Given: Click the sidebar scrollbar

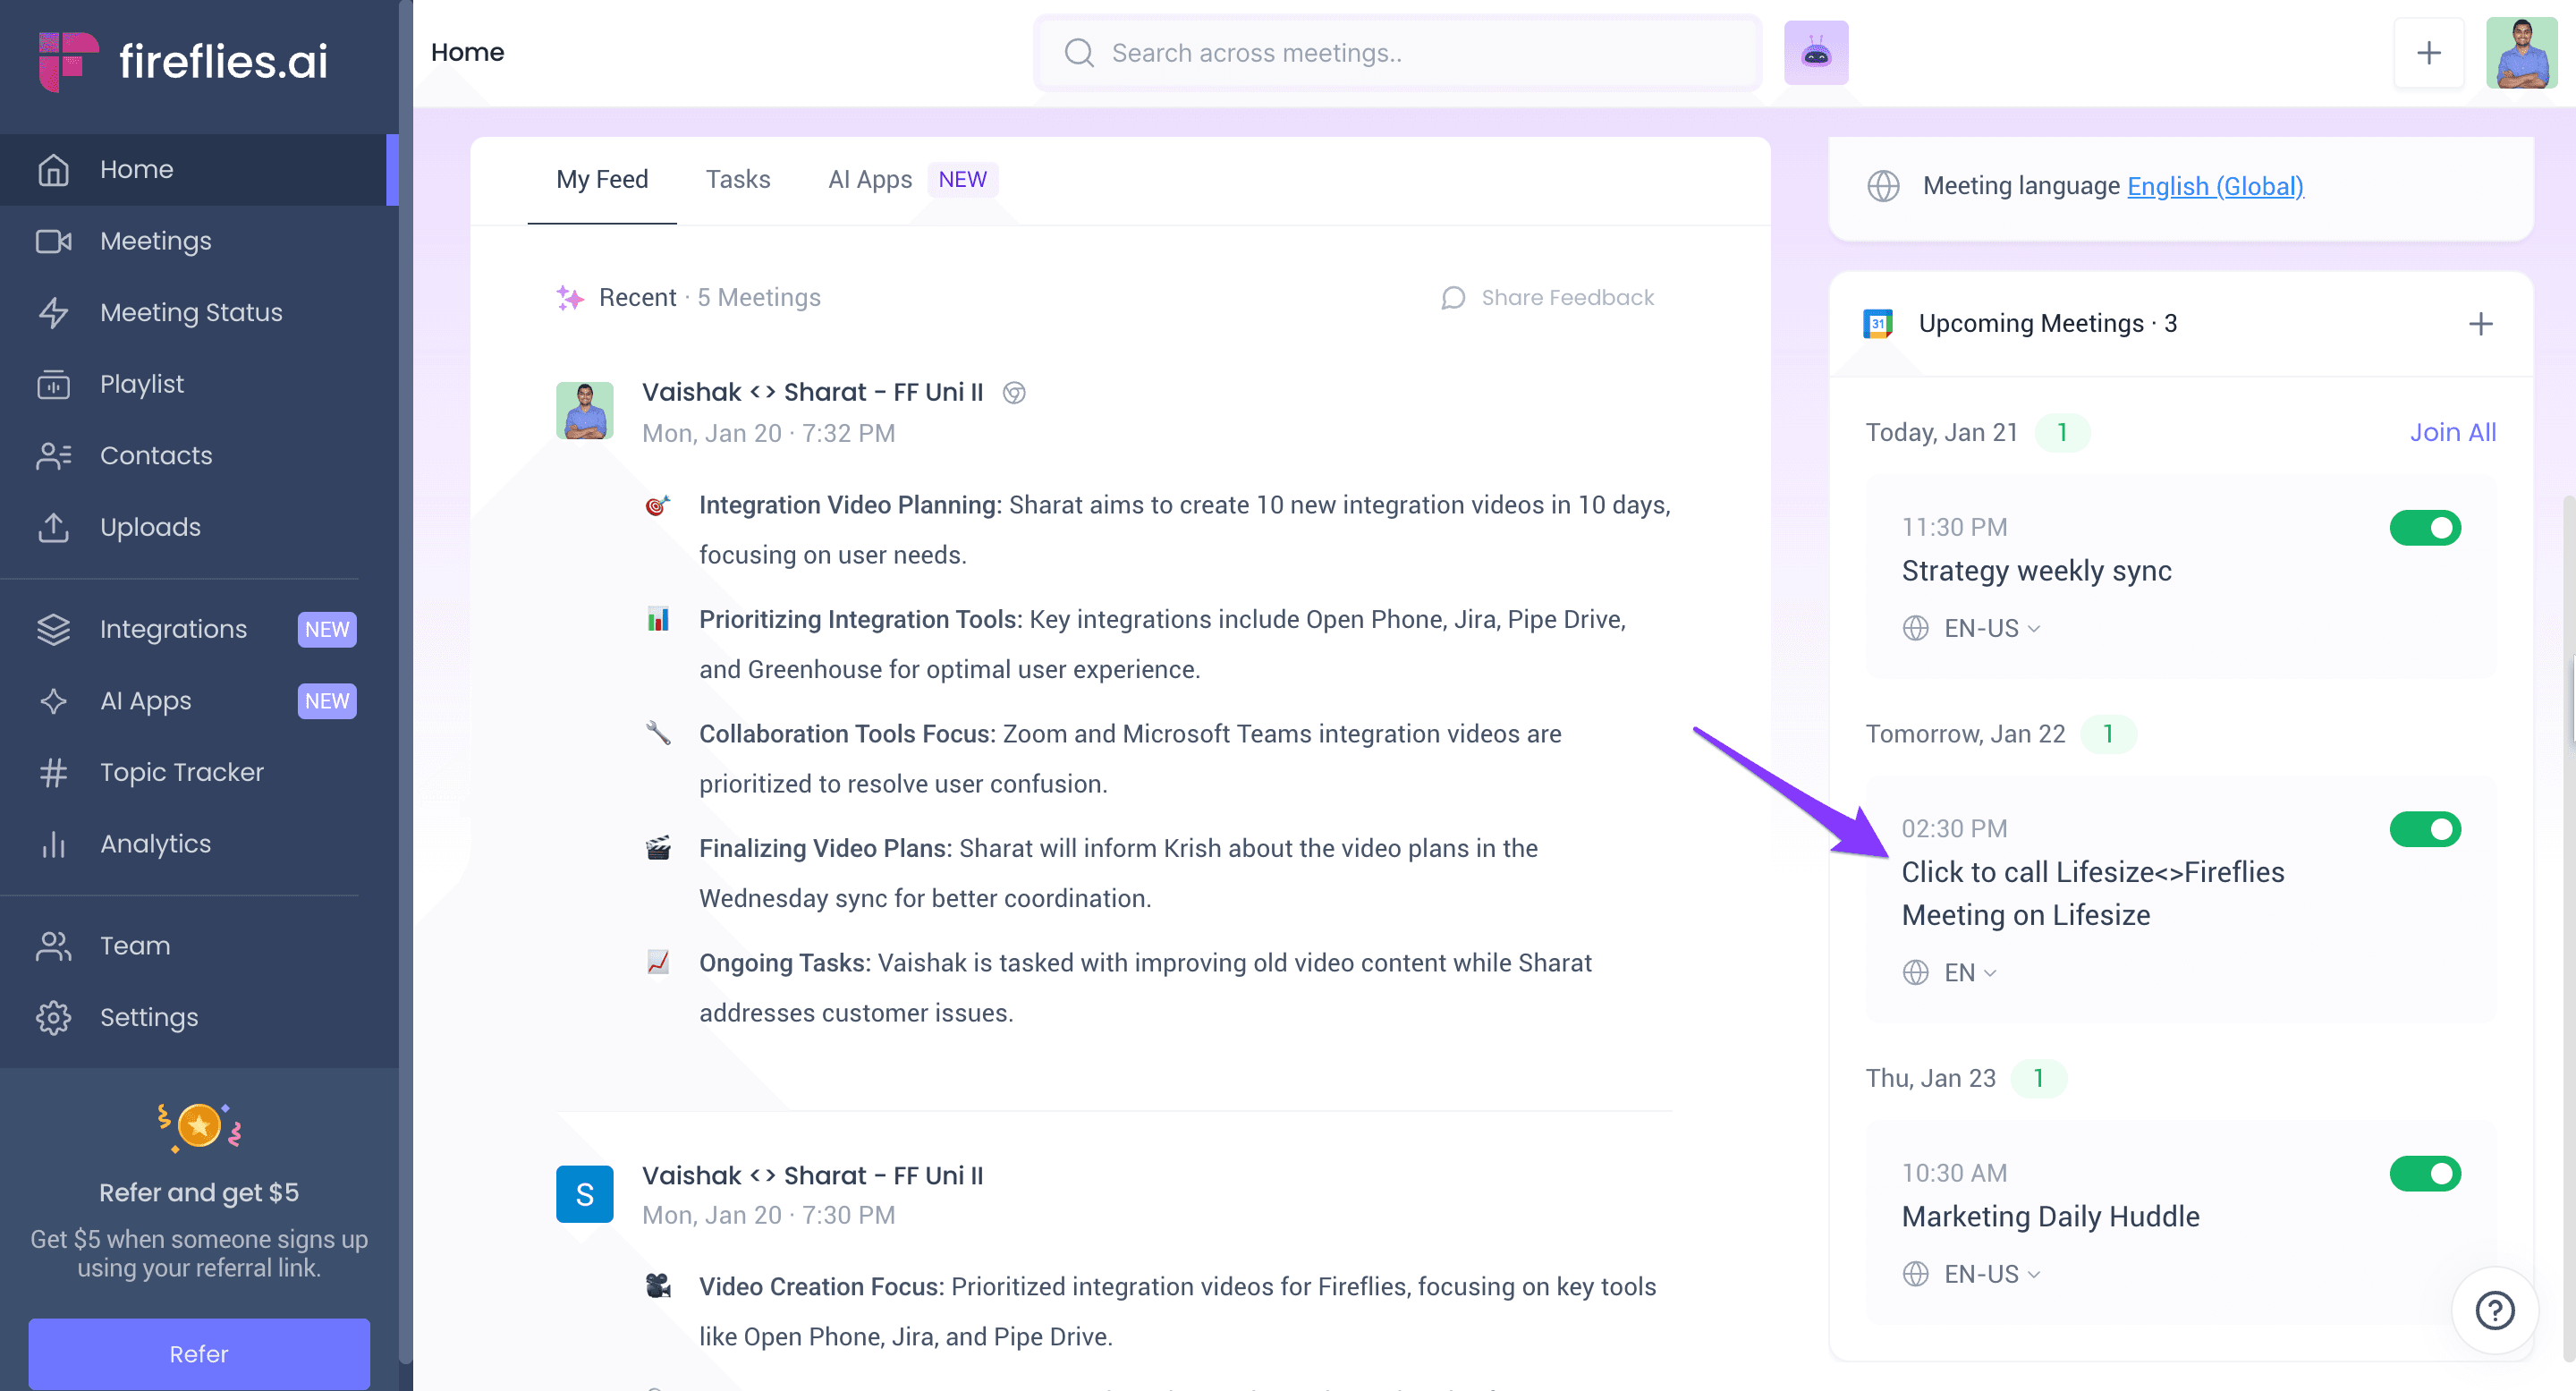Looking at the screenshot, I should 405,680.
